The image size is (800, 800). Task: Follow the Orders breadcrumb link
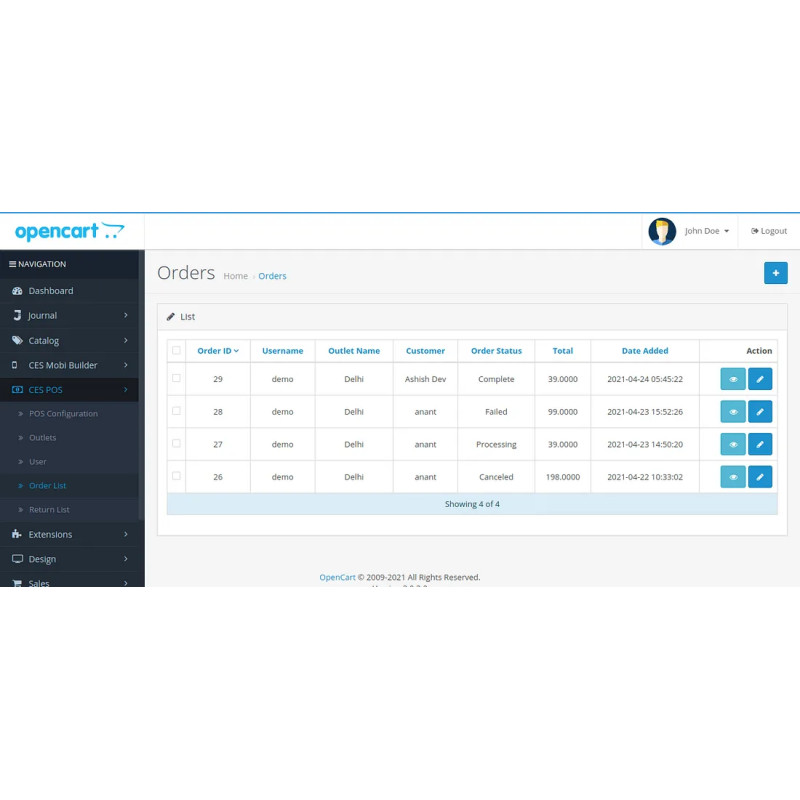click(272, 276)
